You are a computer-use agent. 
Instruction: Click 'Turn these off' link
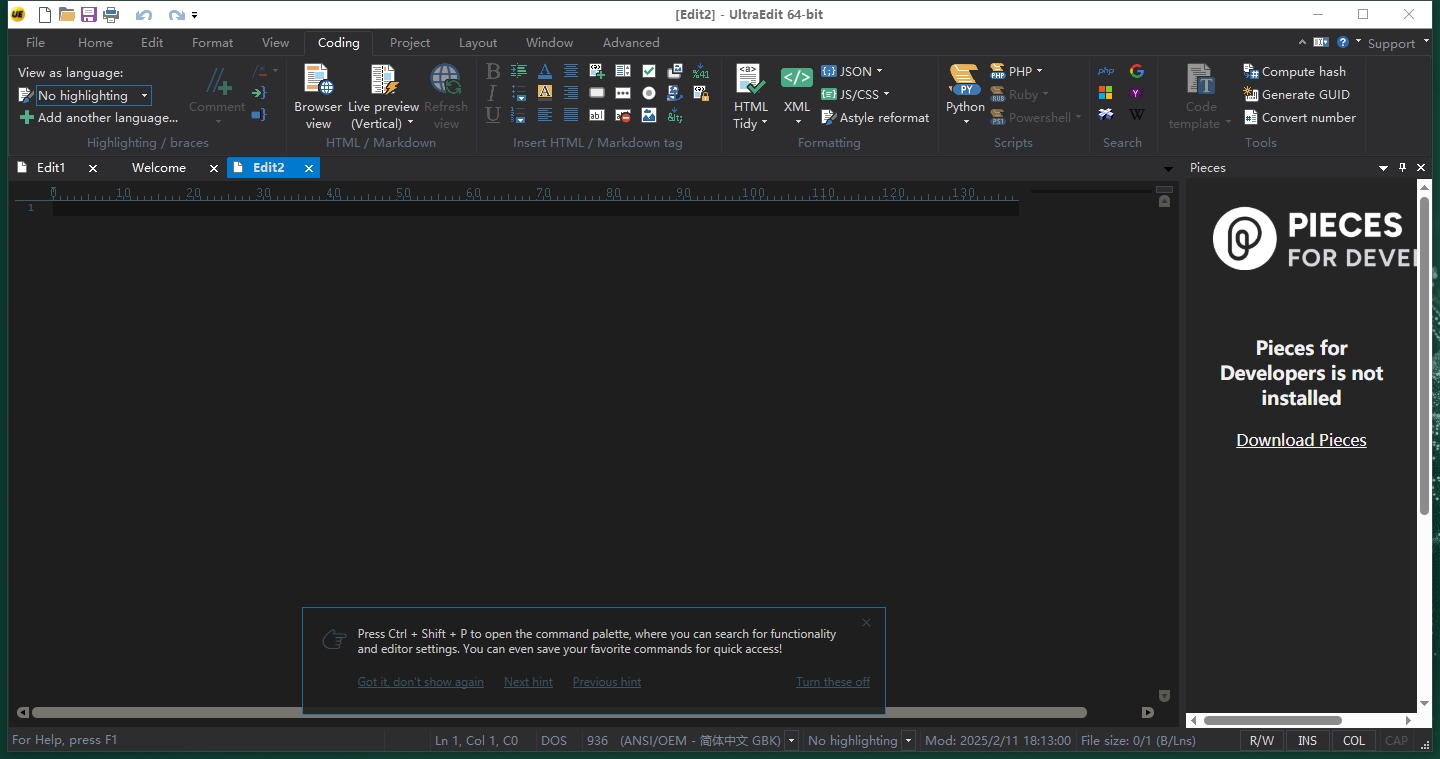tap(833, 682)
